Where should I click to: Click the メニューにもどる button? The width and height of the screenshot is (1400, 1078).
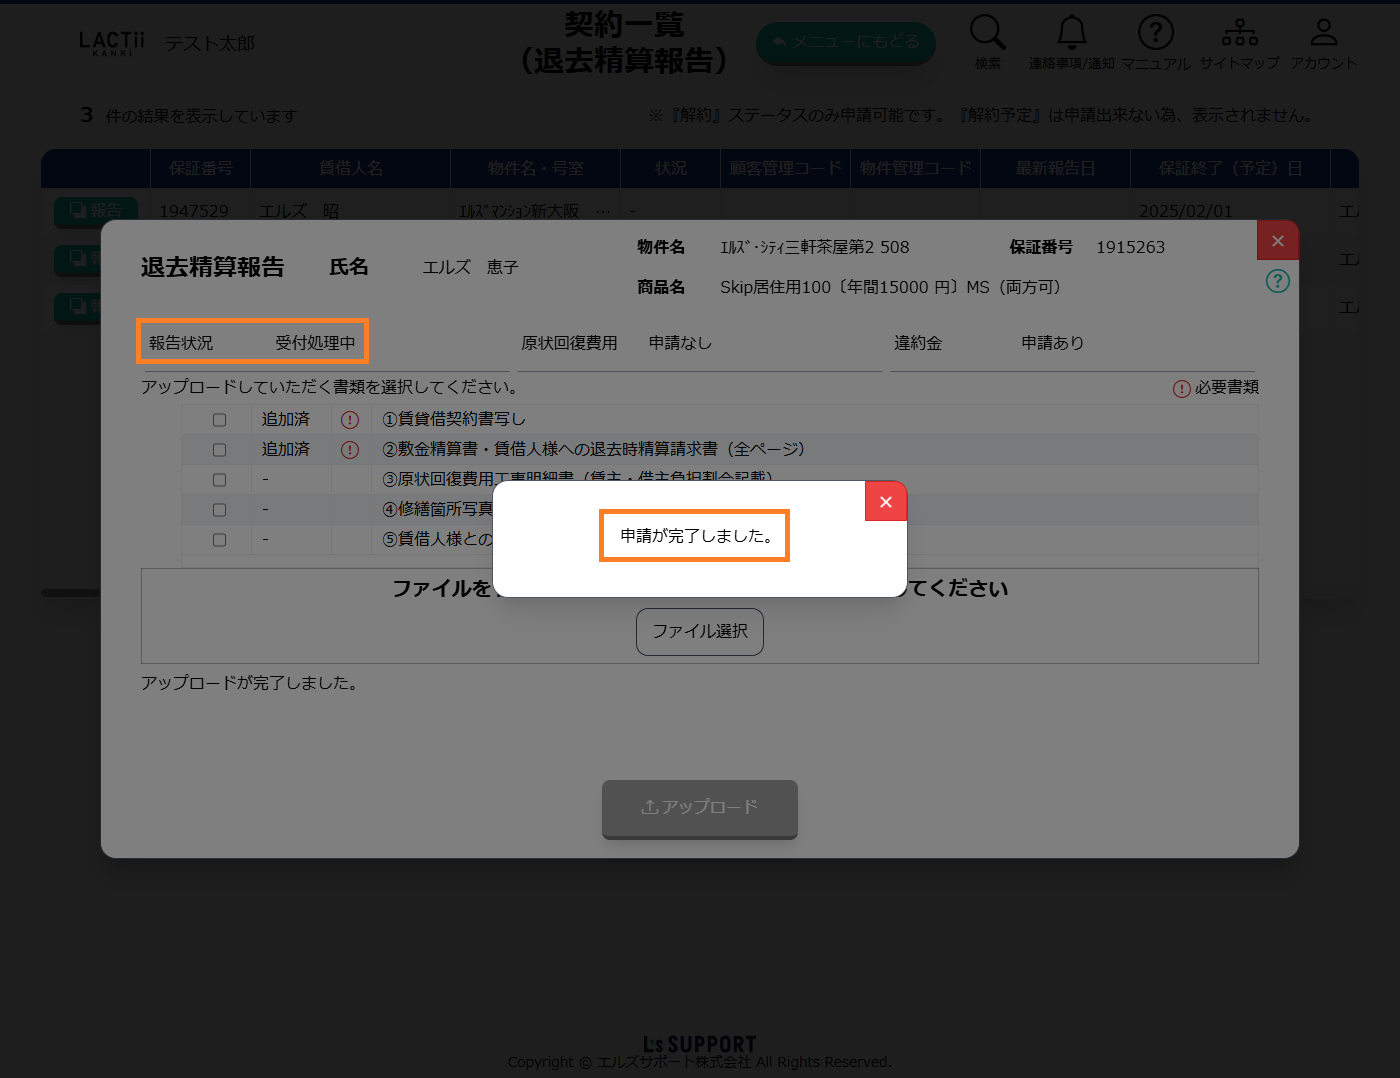(845, 43)
